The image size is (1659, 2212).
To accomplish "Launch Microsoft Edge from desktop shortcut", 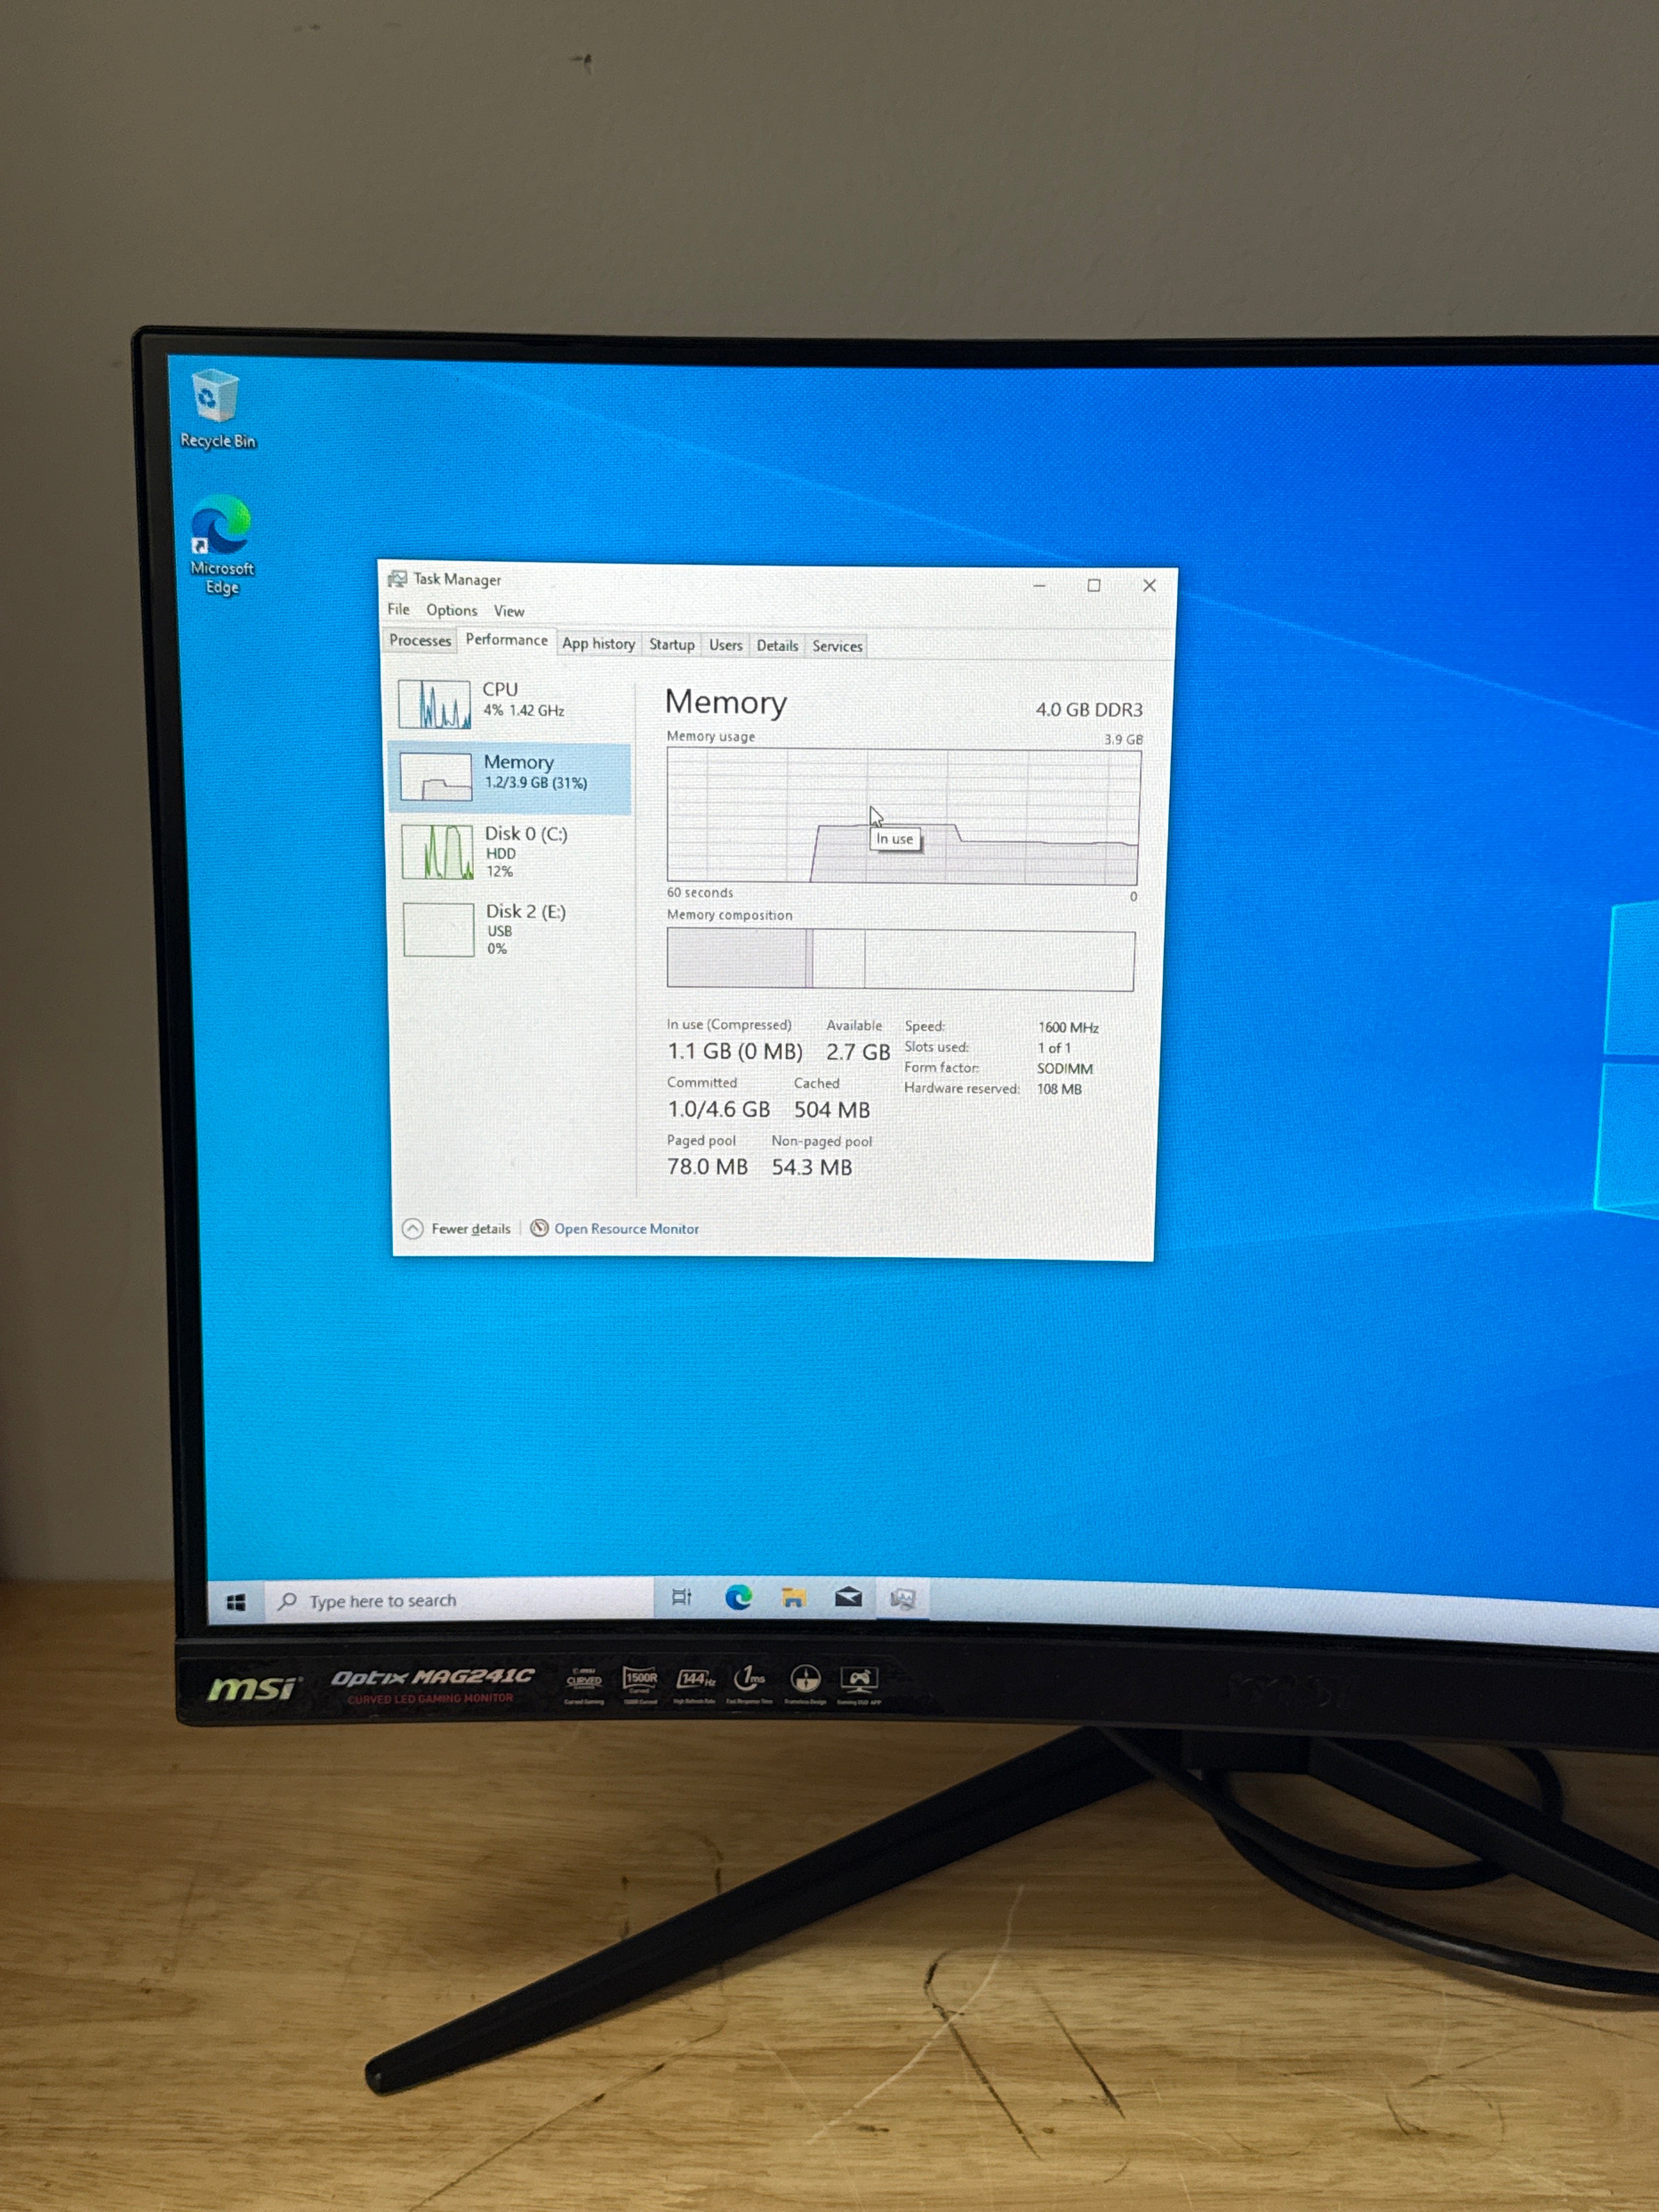I will (221, 545).
